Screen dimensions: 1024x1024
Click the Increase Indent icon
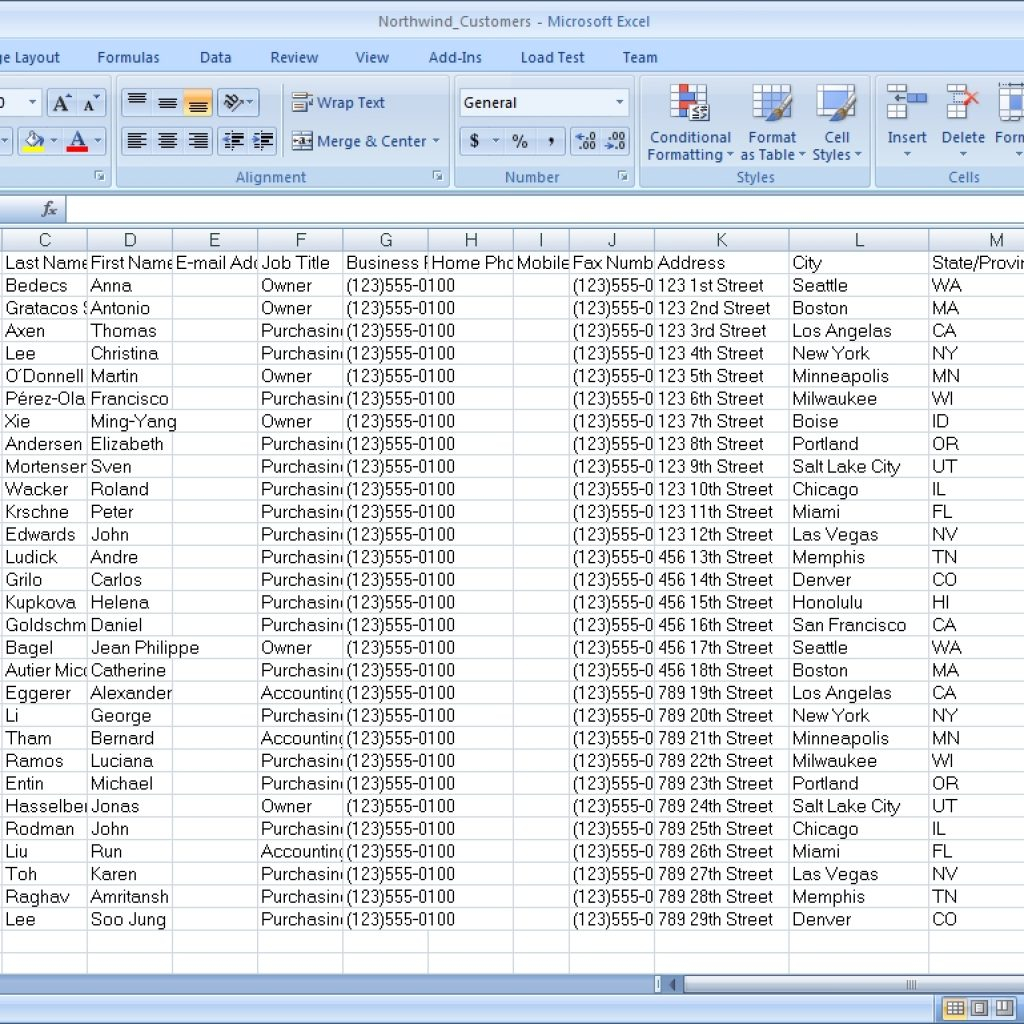(x=263, y=141)
